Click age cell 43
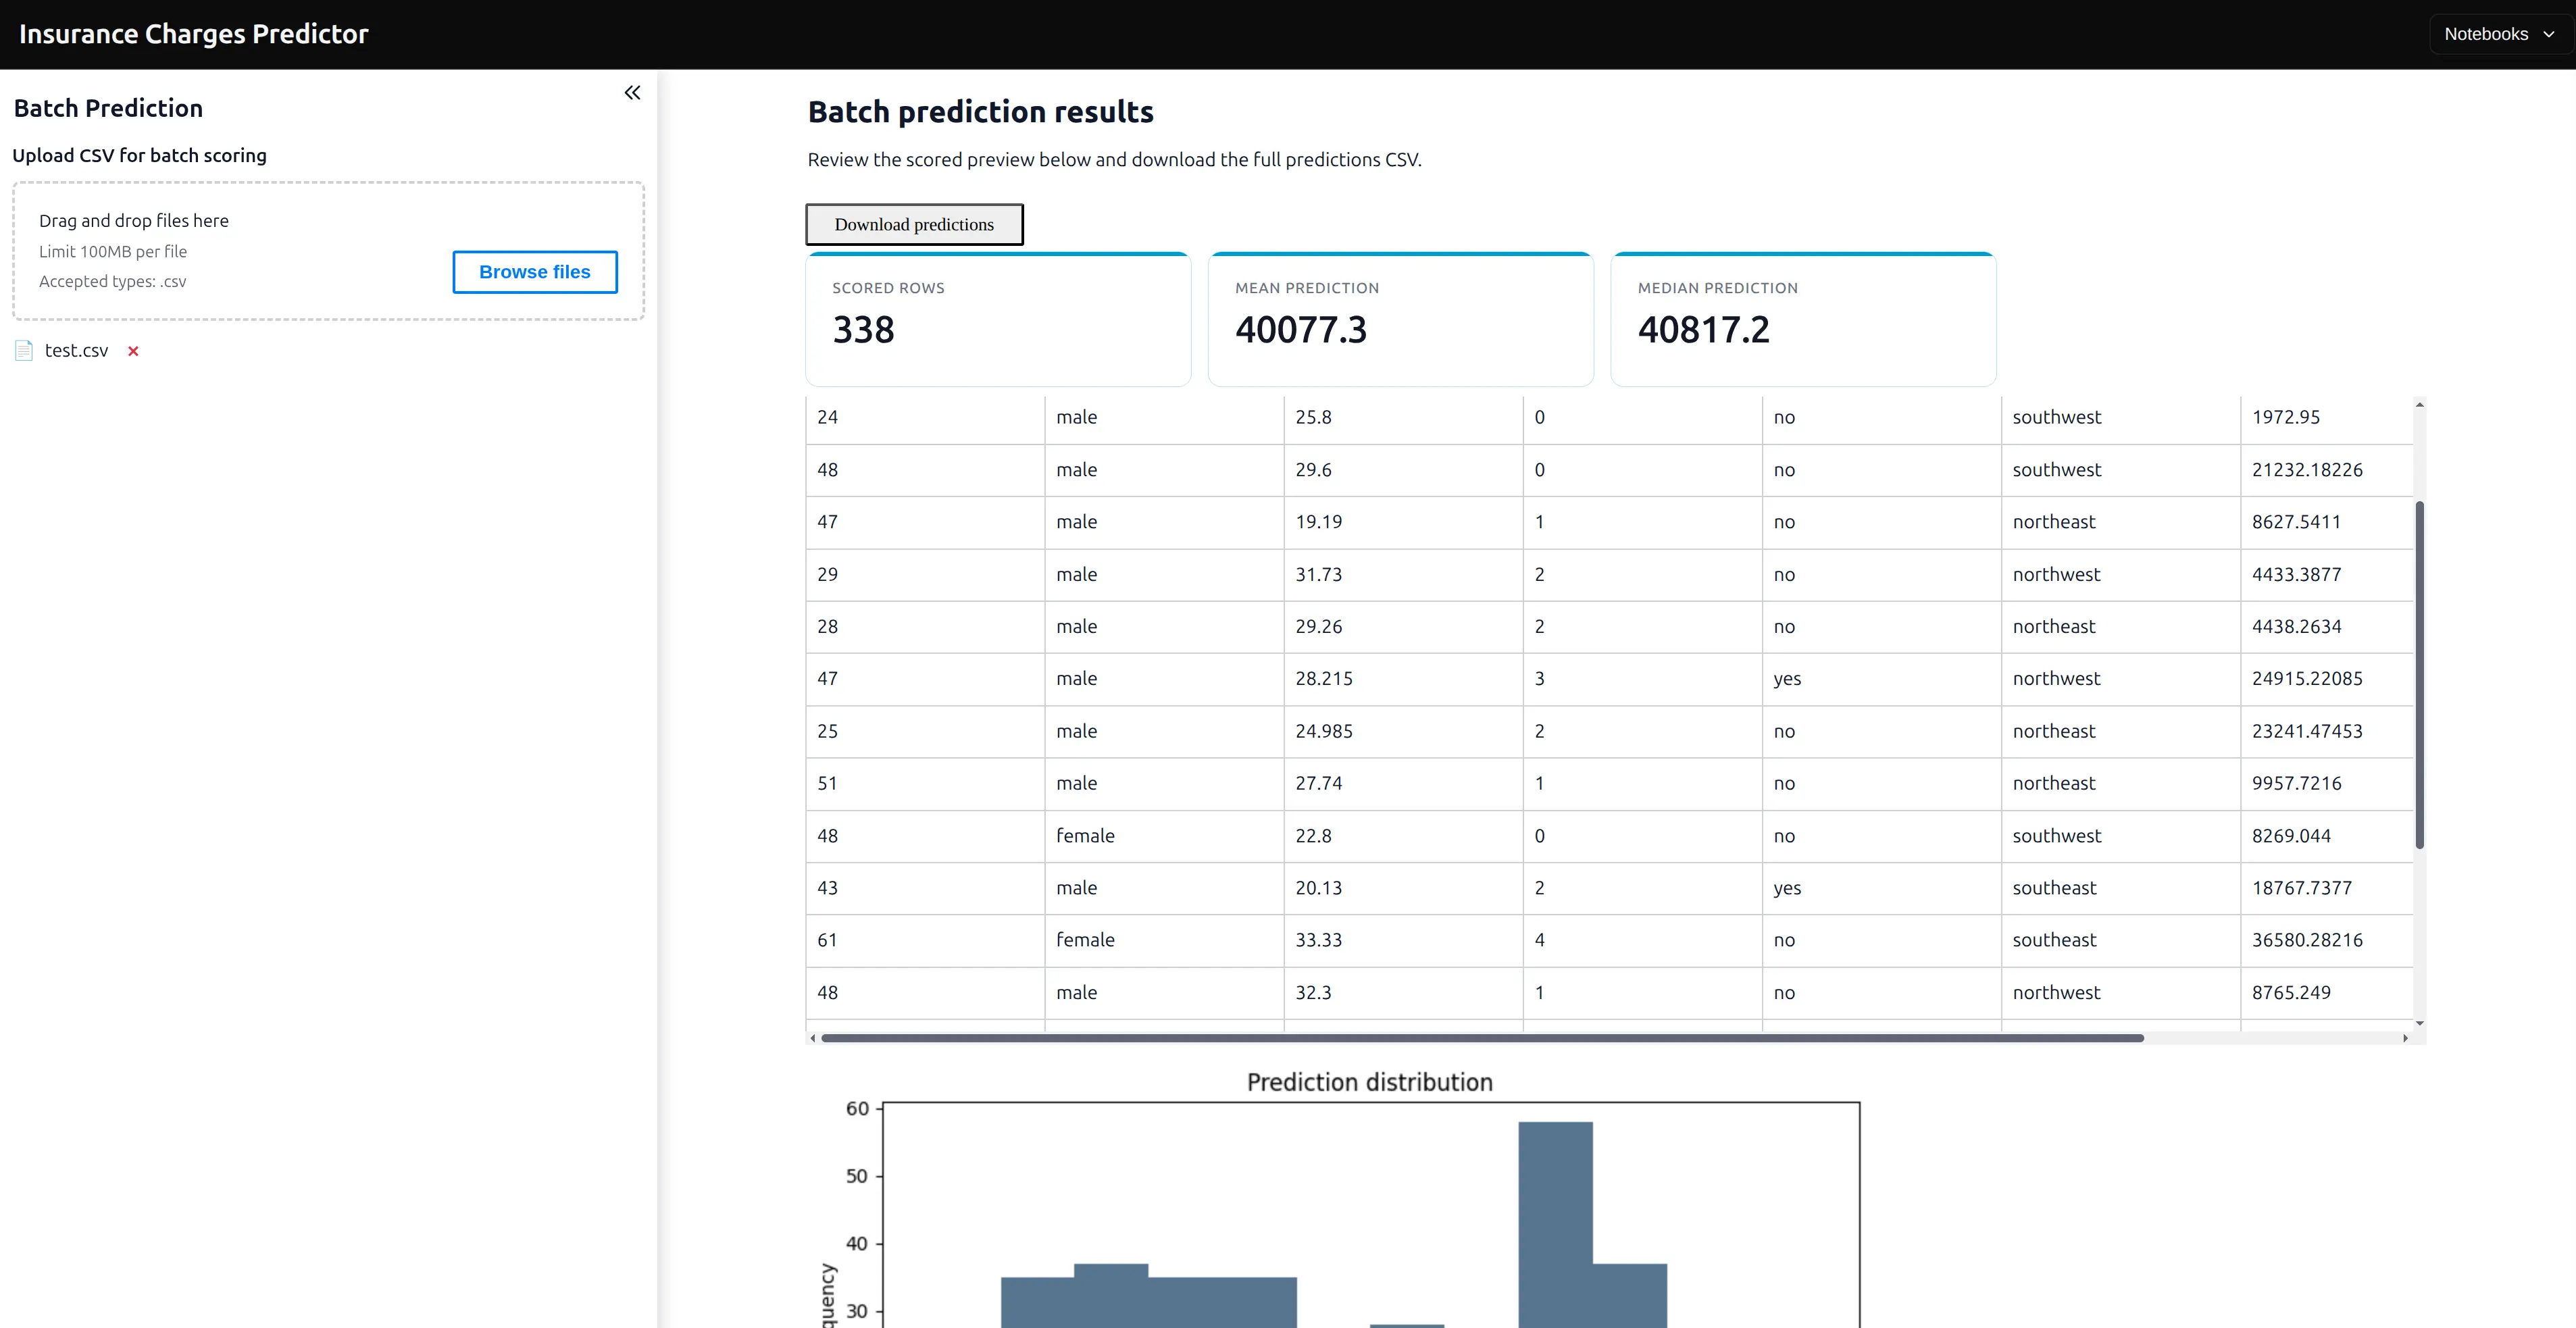 coord(925,888)
